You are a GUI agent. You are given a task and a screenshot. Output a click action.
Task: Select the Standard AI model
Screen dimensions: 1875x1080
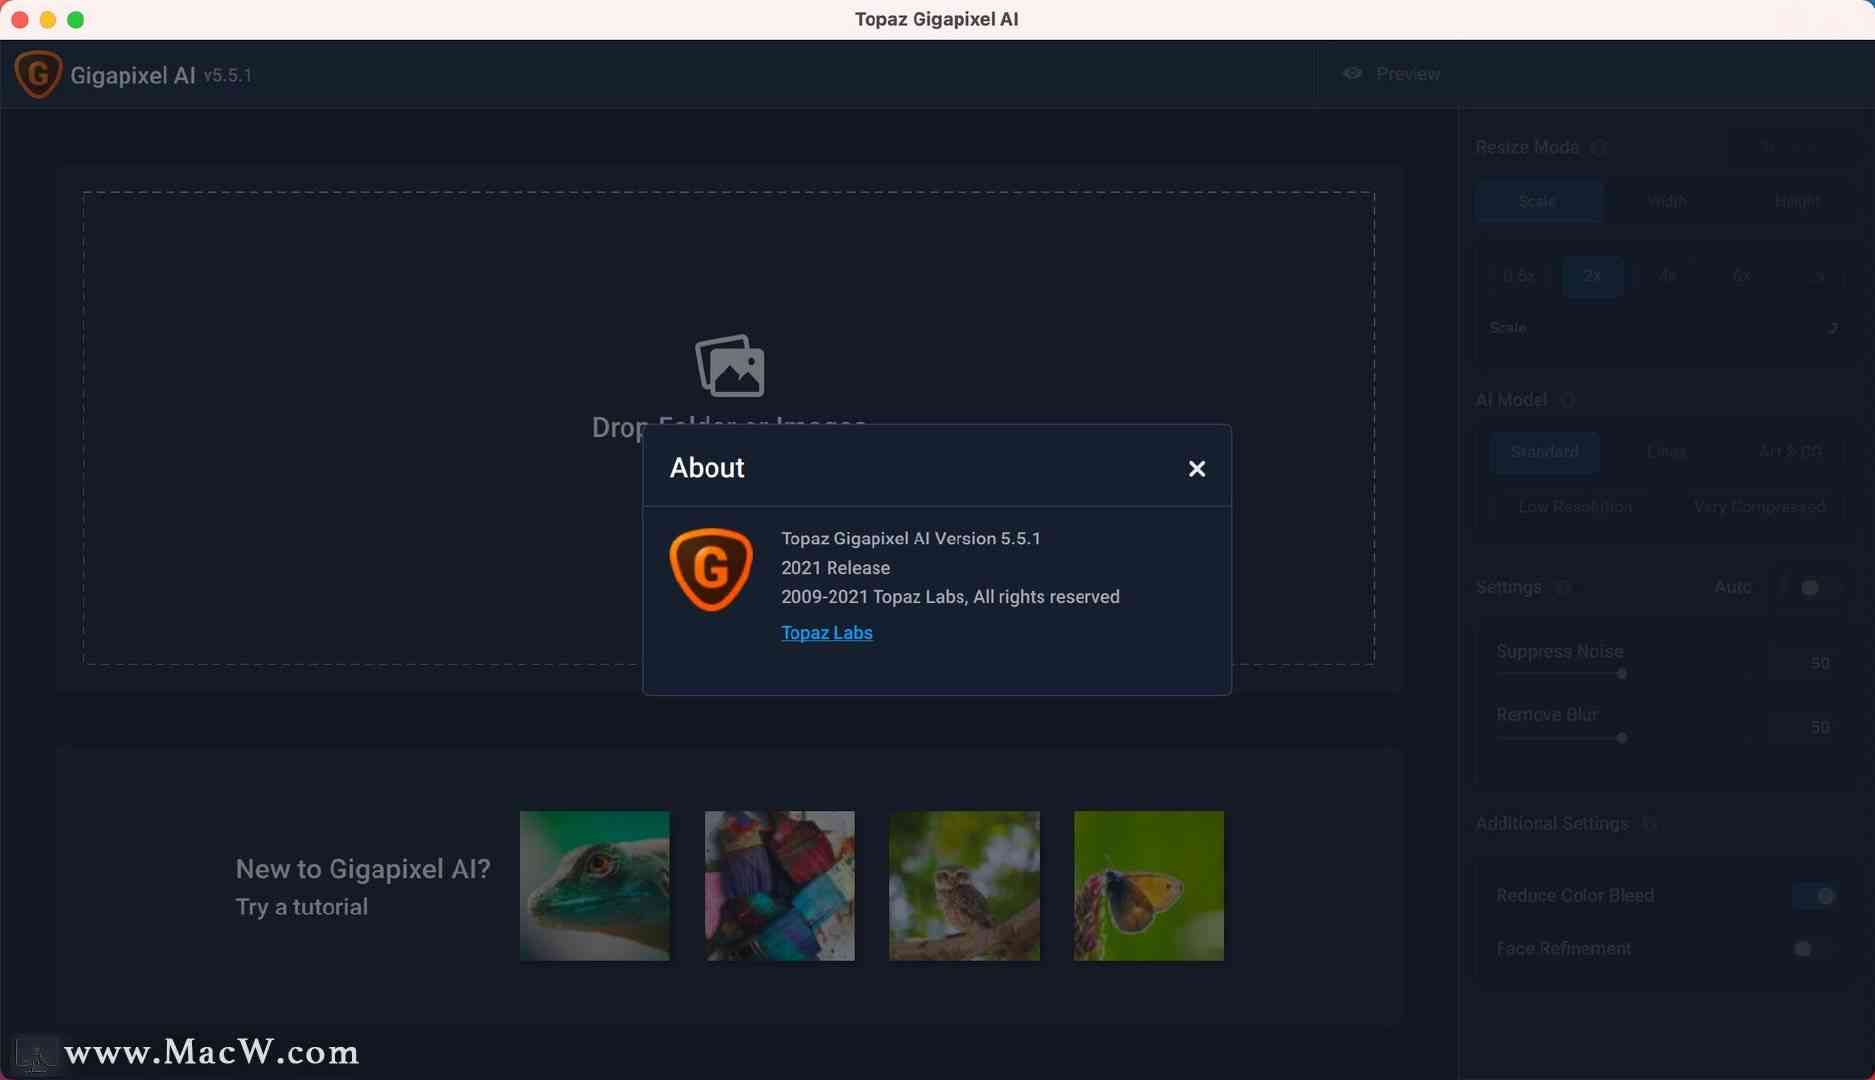1544,452
